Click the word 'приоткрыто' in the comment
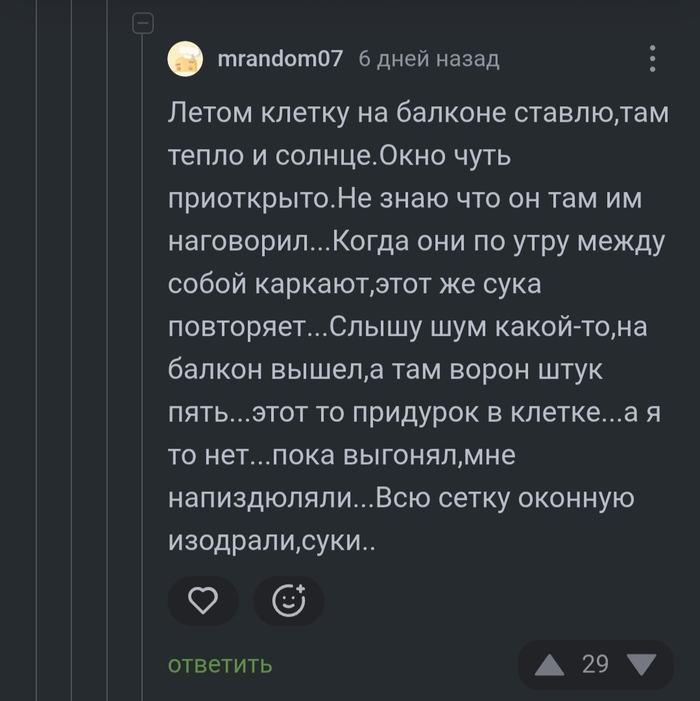 pyautogui.click(x=248, y=199)
